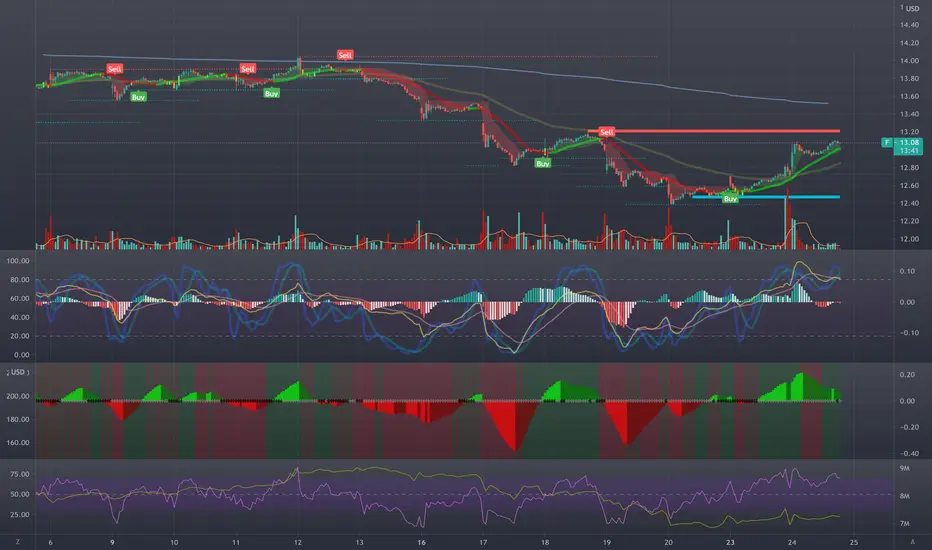Click the 25.00 RSI scale value
932x550 pixels.
(x=20, y=514)
